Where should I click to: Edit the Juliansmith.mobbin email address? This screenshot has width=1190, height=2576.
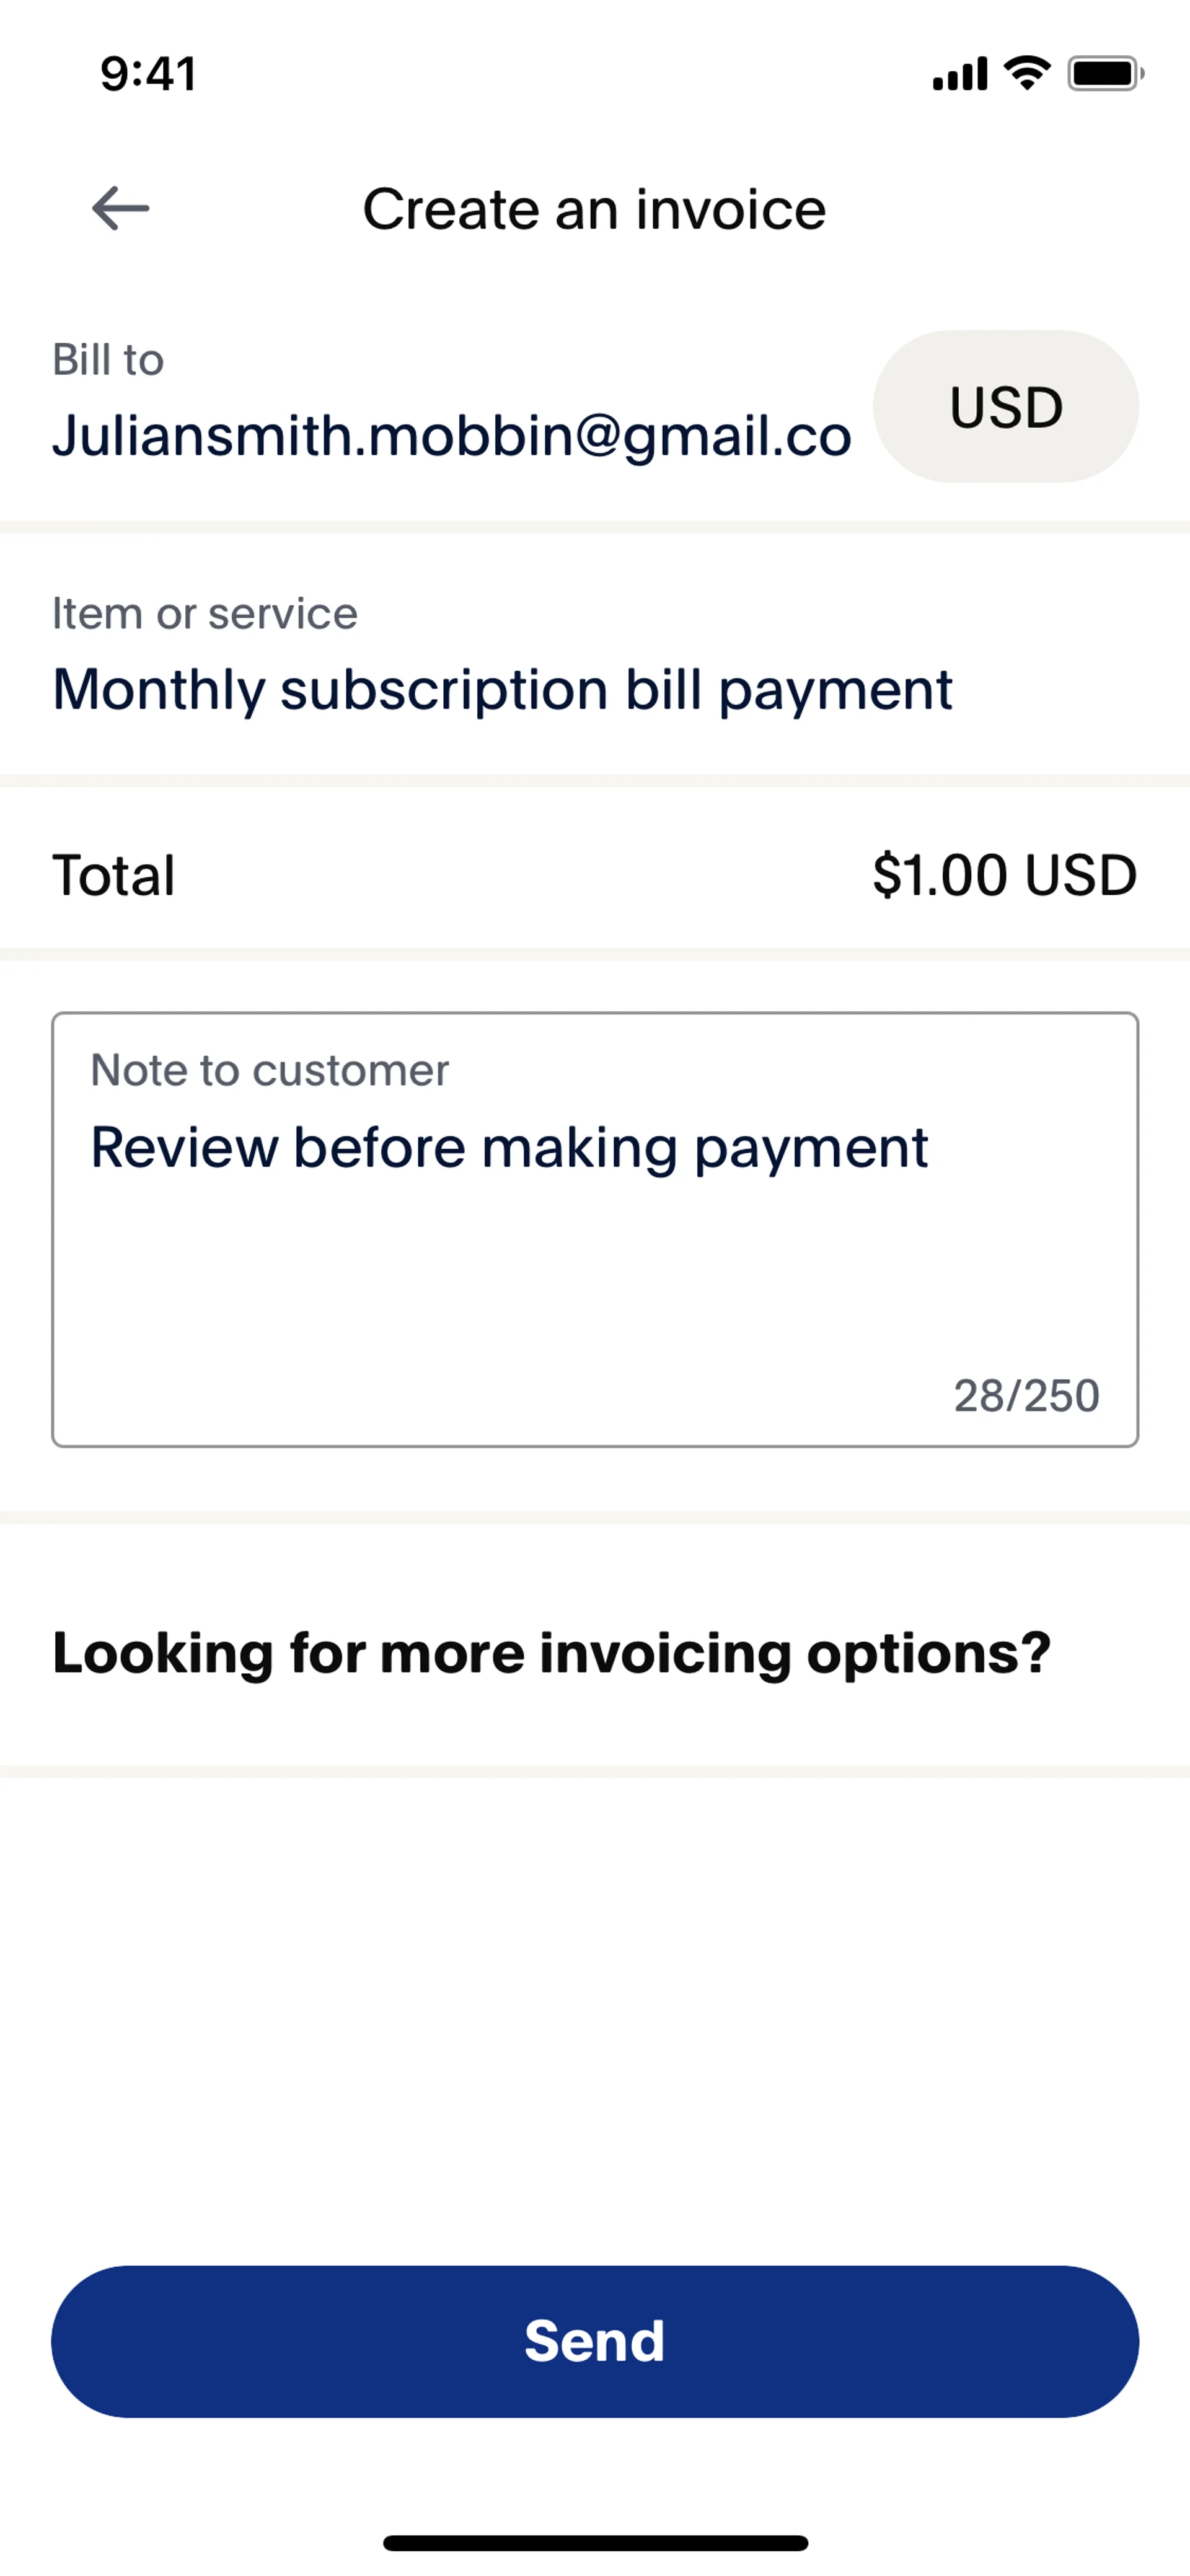point(451,436)
